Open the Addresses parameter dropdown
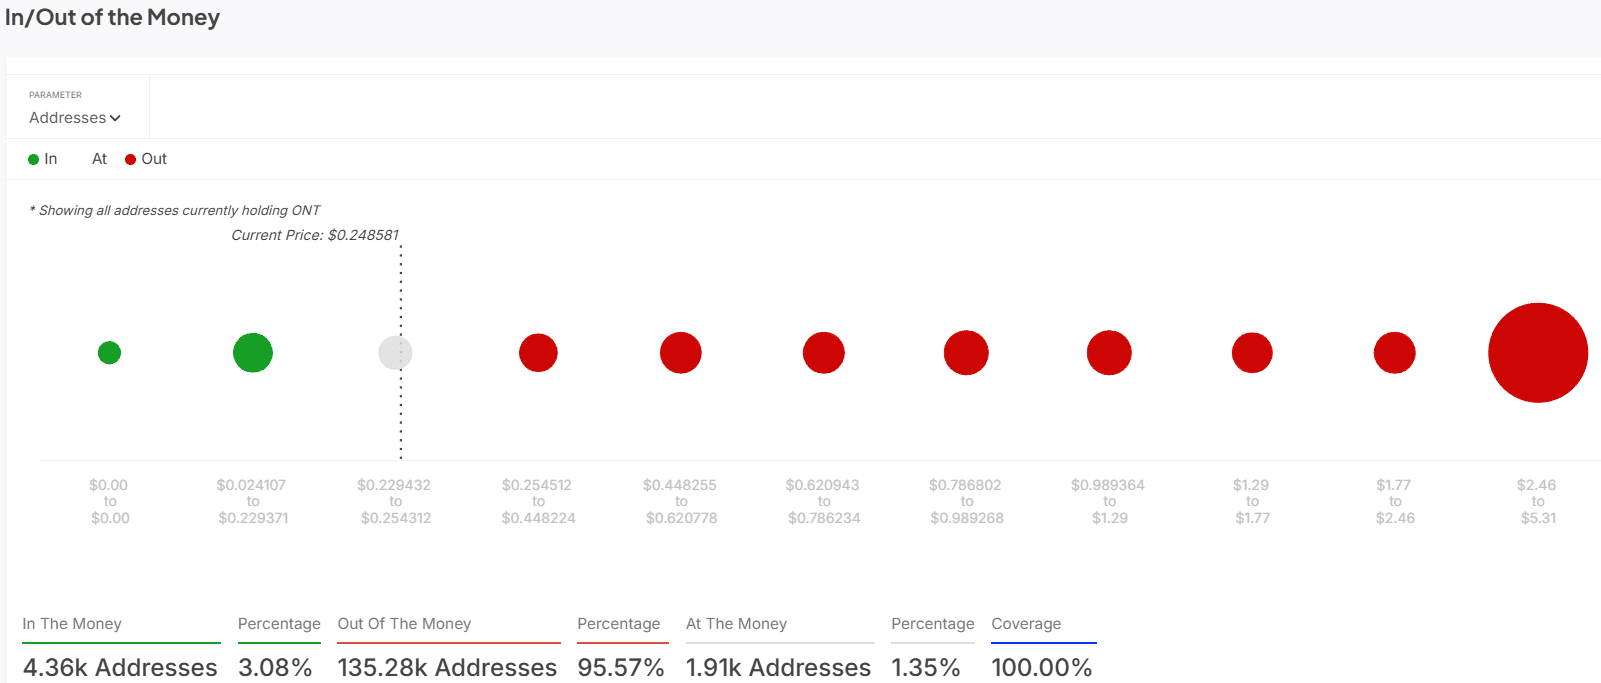 [75, 118]
